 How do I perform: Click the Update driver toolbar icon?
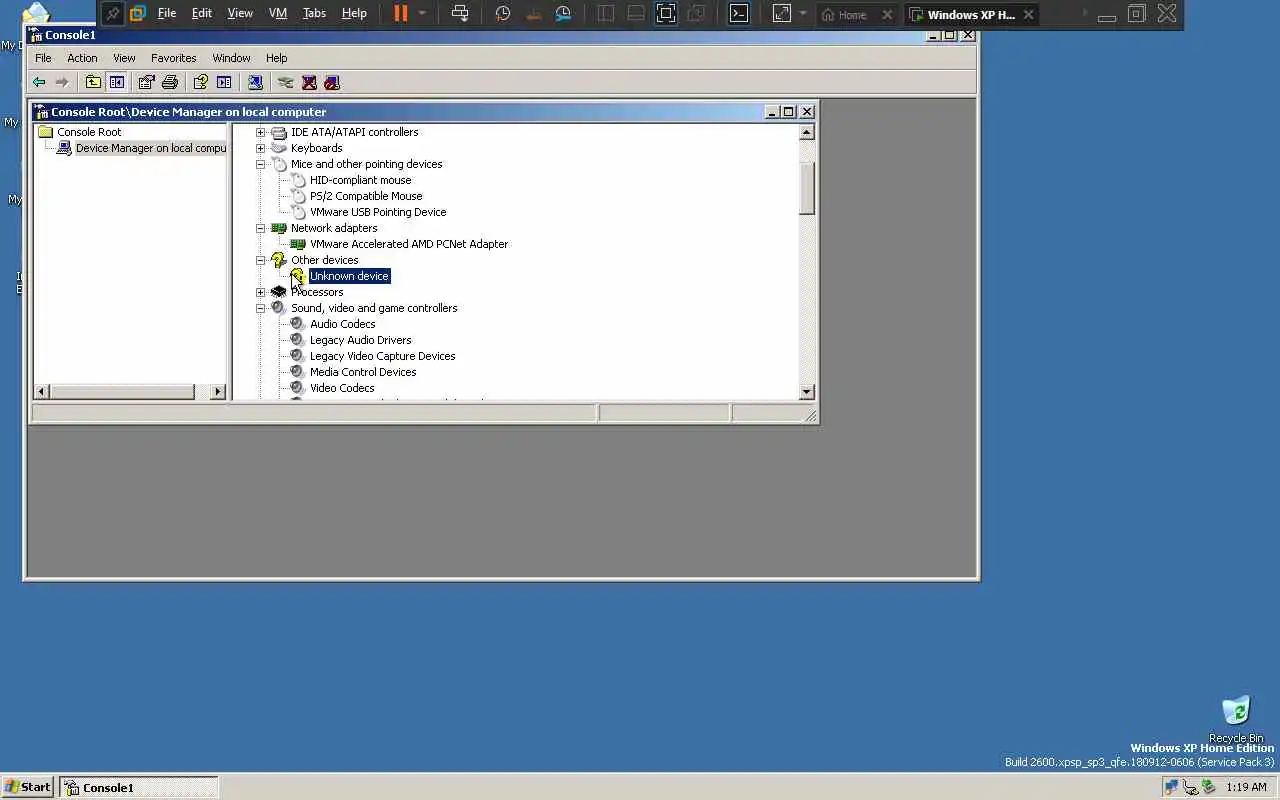pyautogui.click(x=286, y=82)
